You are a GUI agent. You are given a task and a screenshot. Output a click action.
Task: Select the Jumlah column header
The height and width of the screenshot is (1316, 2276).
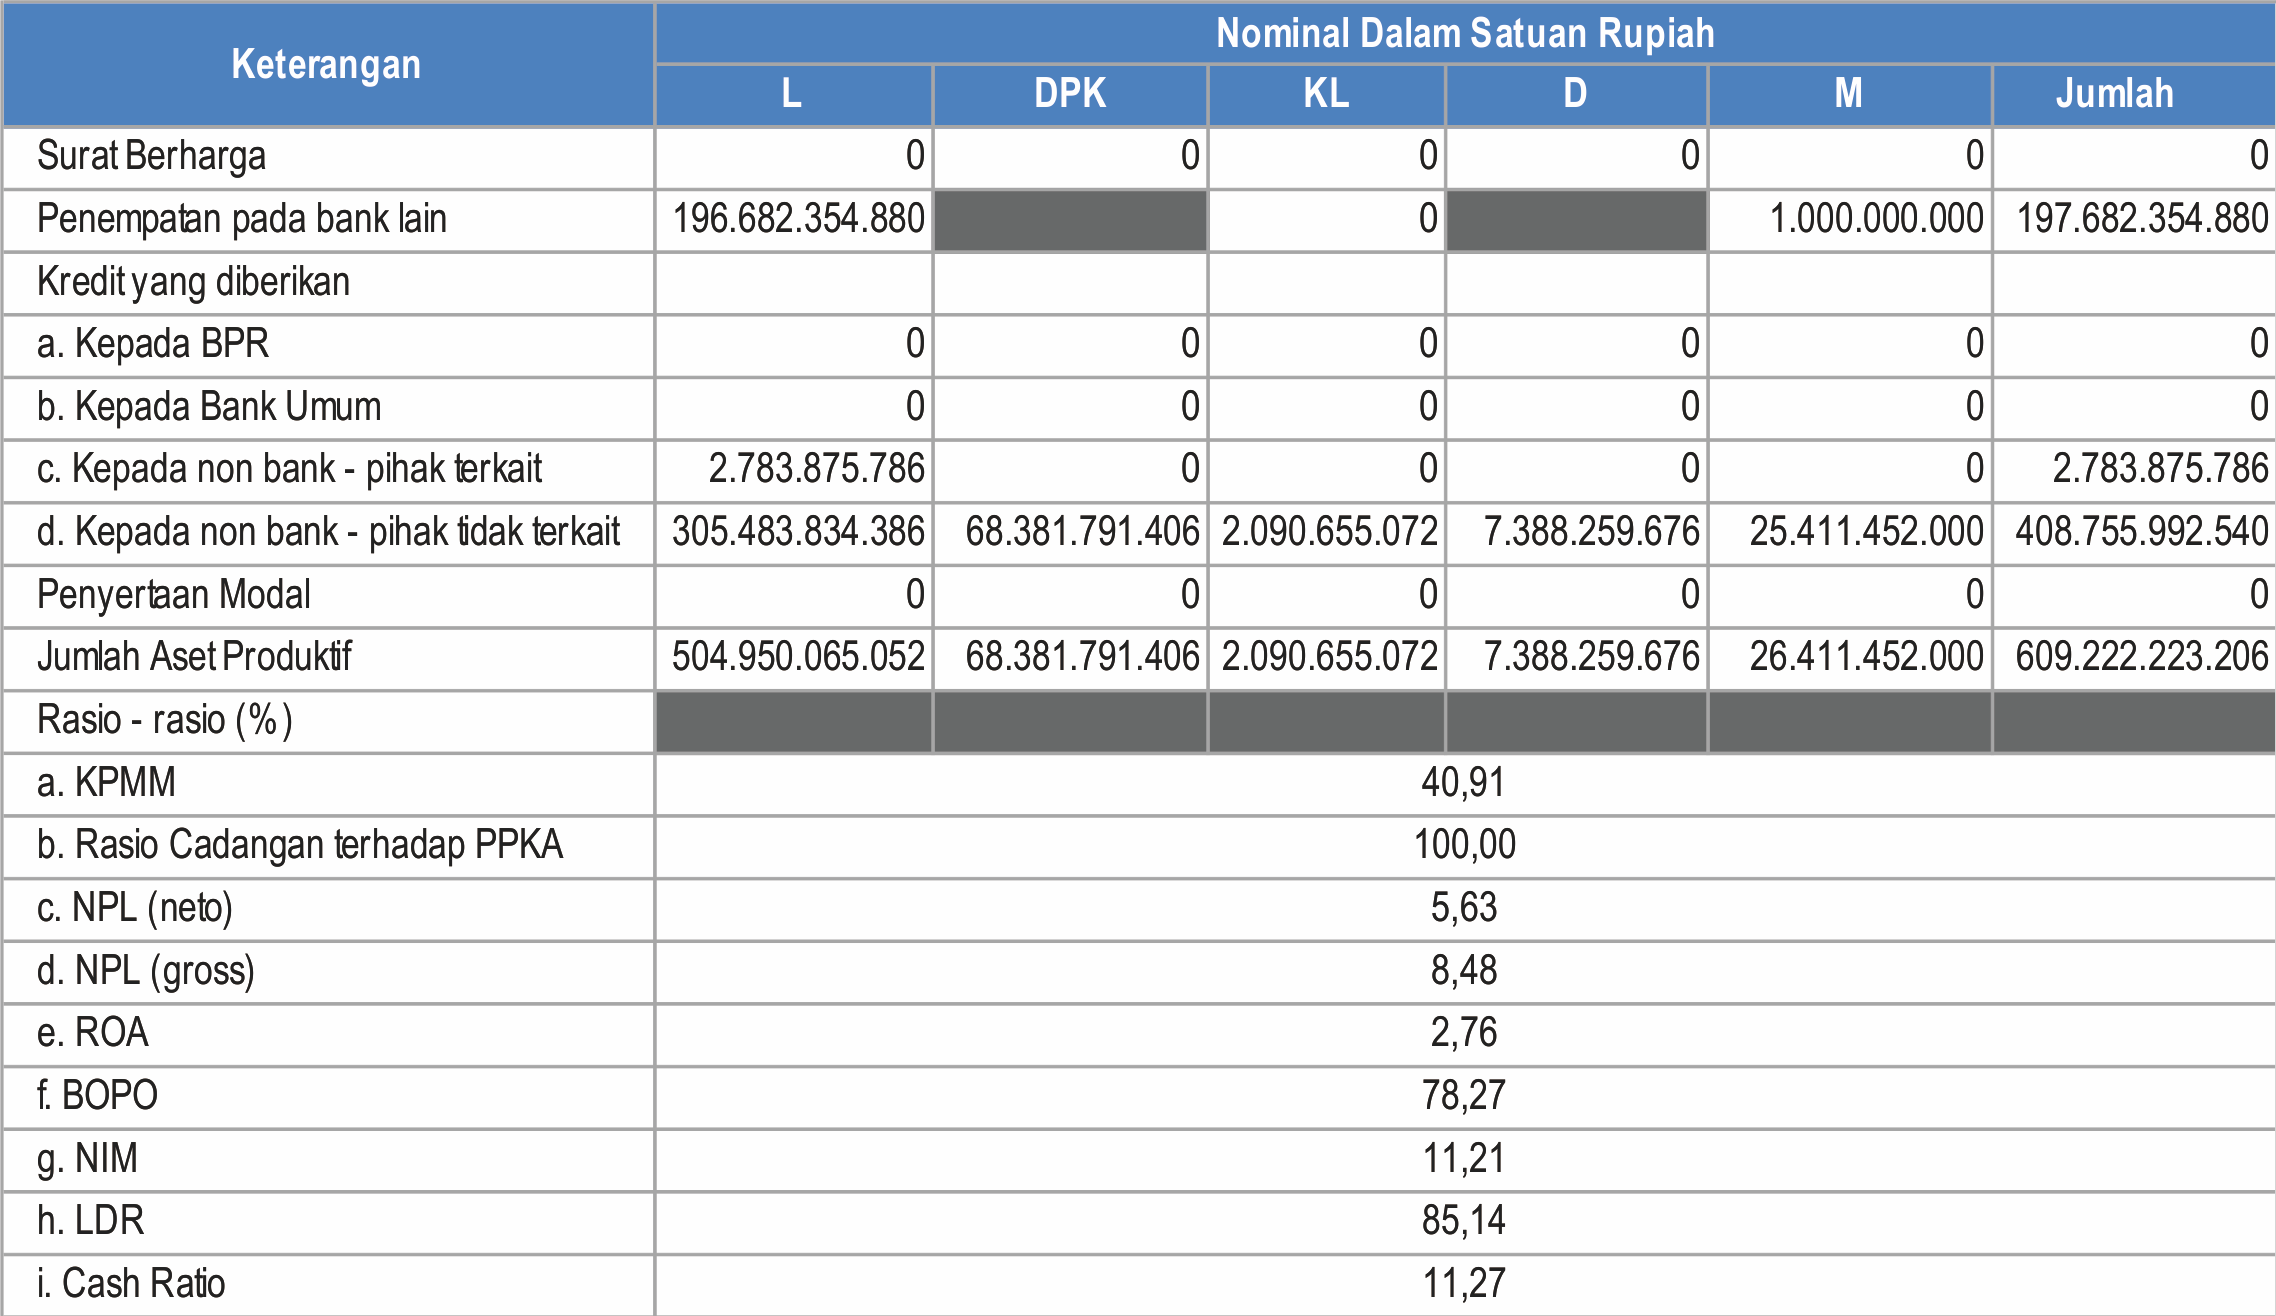tap(2112, 95)
